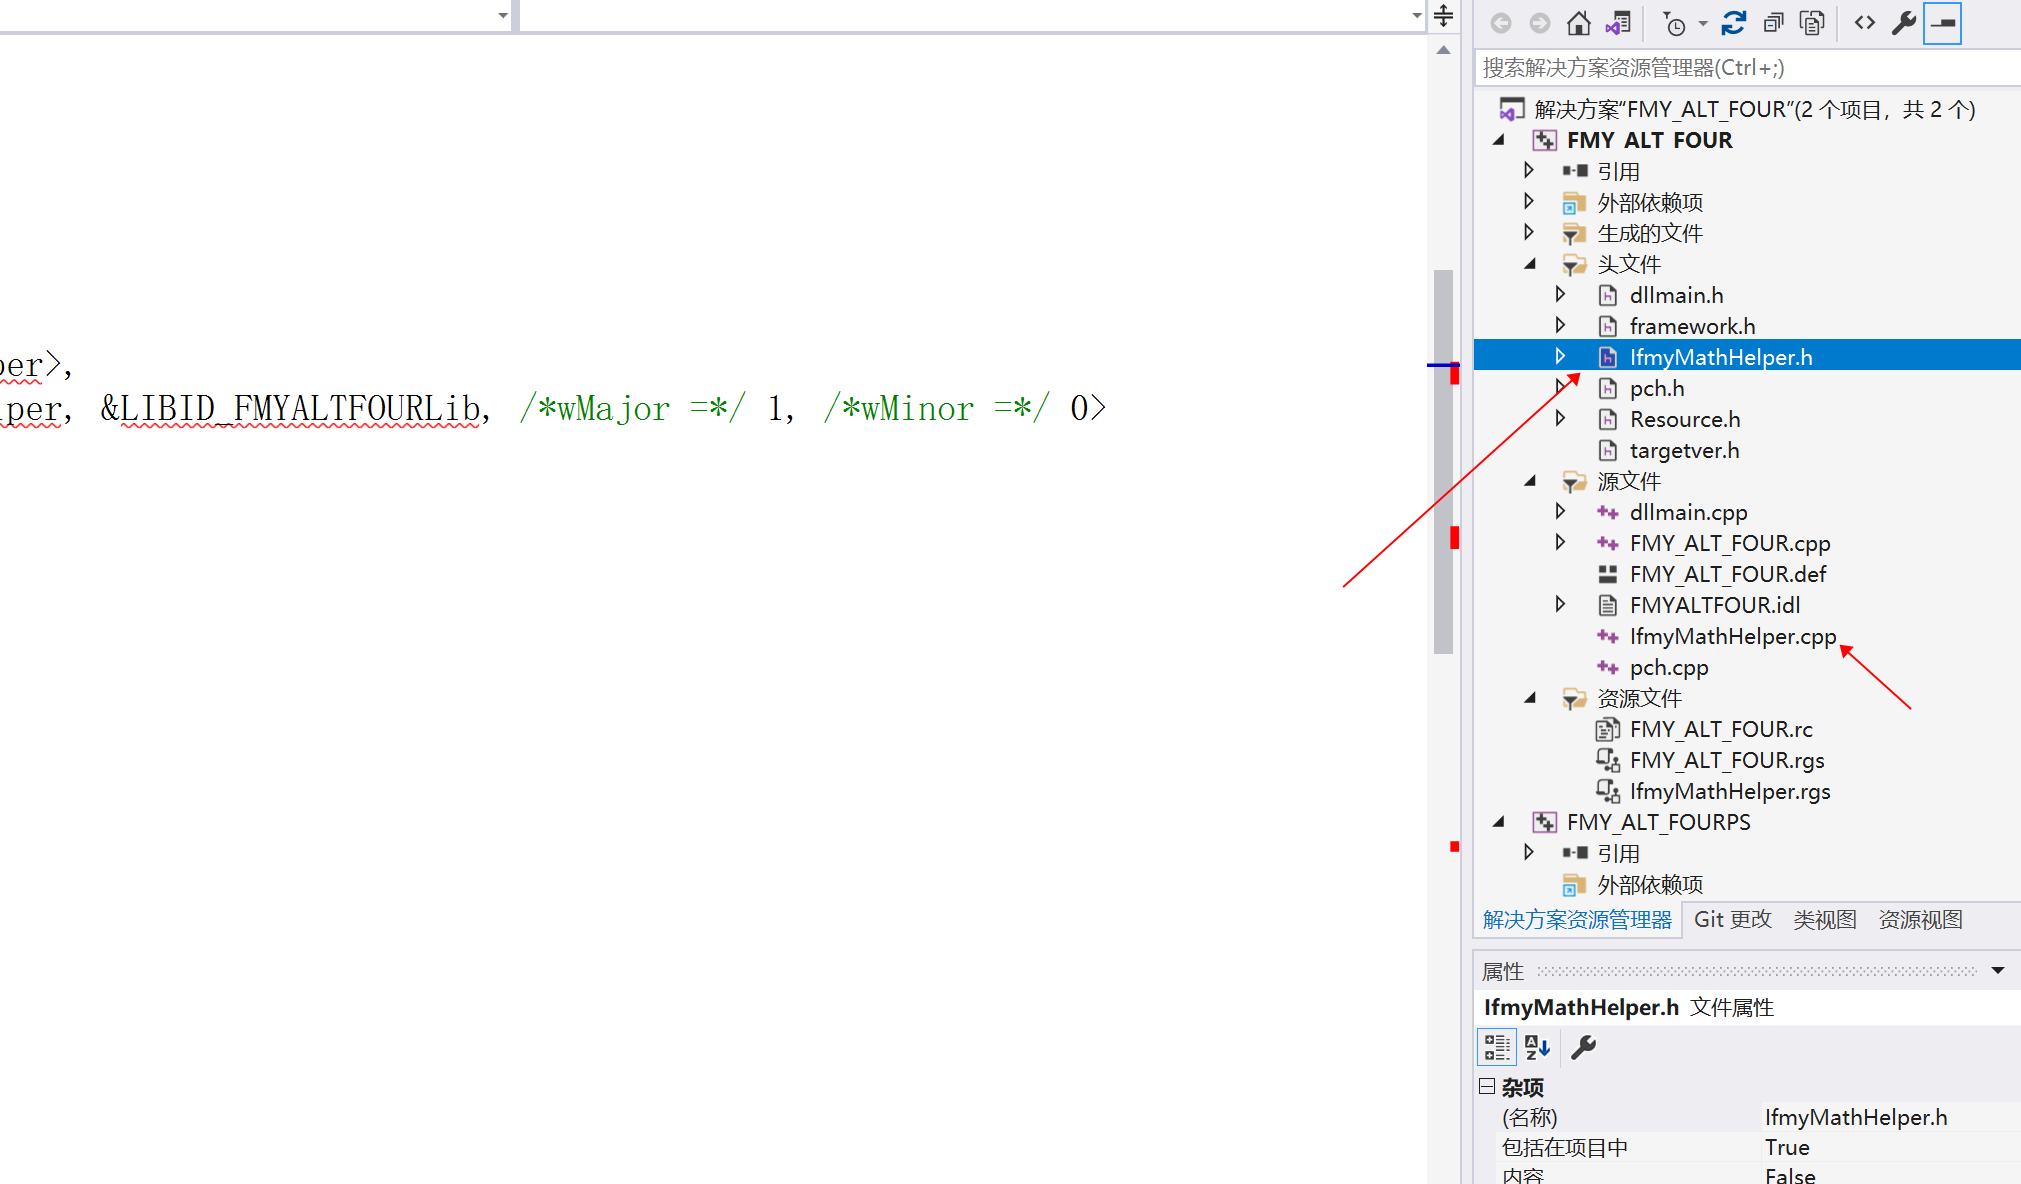Click Categorized view icon in Properties

(x=1497, y=1047)
